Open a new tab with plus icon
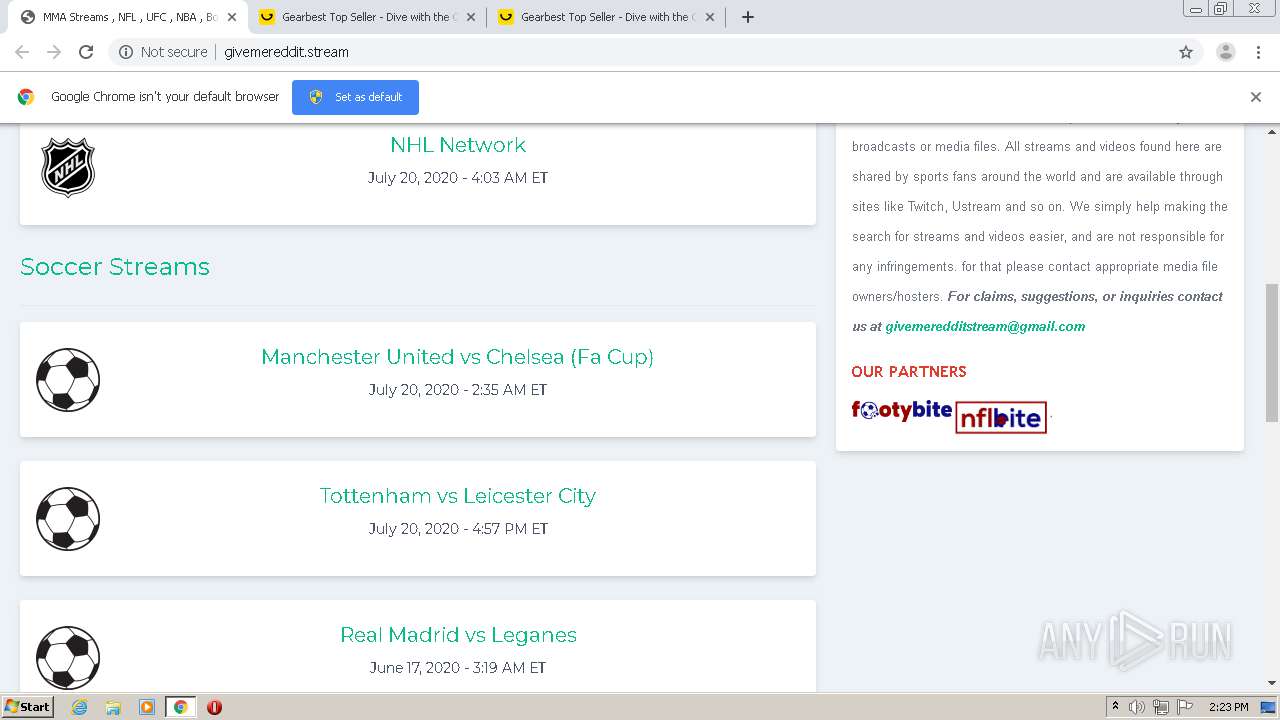 (747, 17)
